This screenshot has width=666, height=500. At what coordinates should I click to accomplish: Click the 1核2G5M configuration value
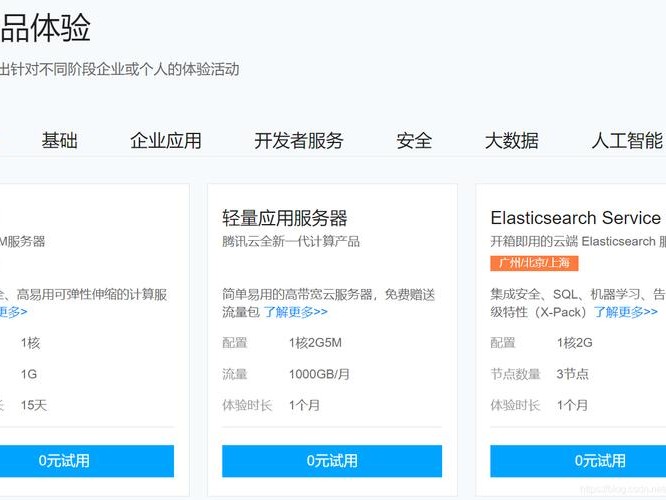[315, 343]
